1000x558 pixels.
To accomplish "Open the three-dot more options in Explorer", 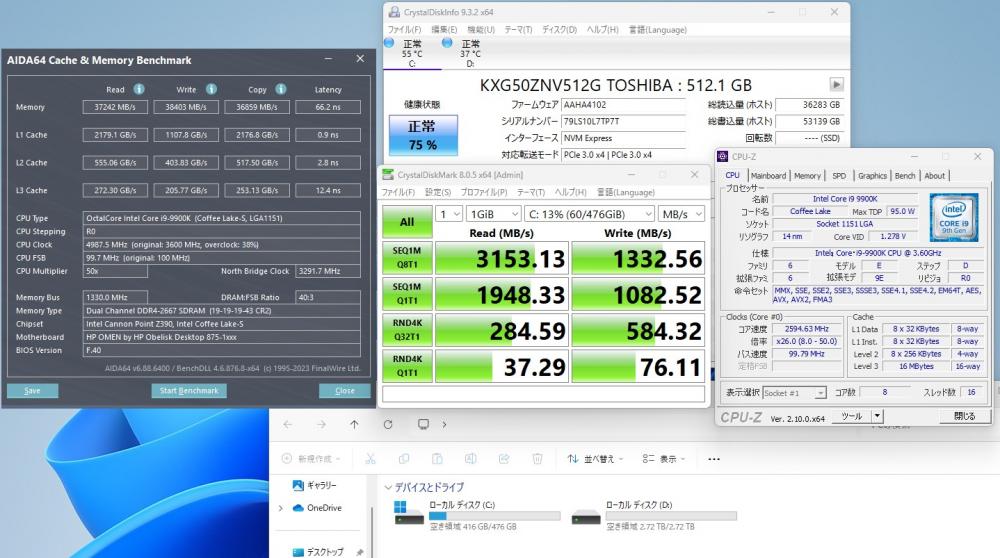I will (714, 459).
